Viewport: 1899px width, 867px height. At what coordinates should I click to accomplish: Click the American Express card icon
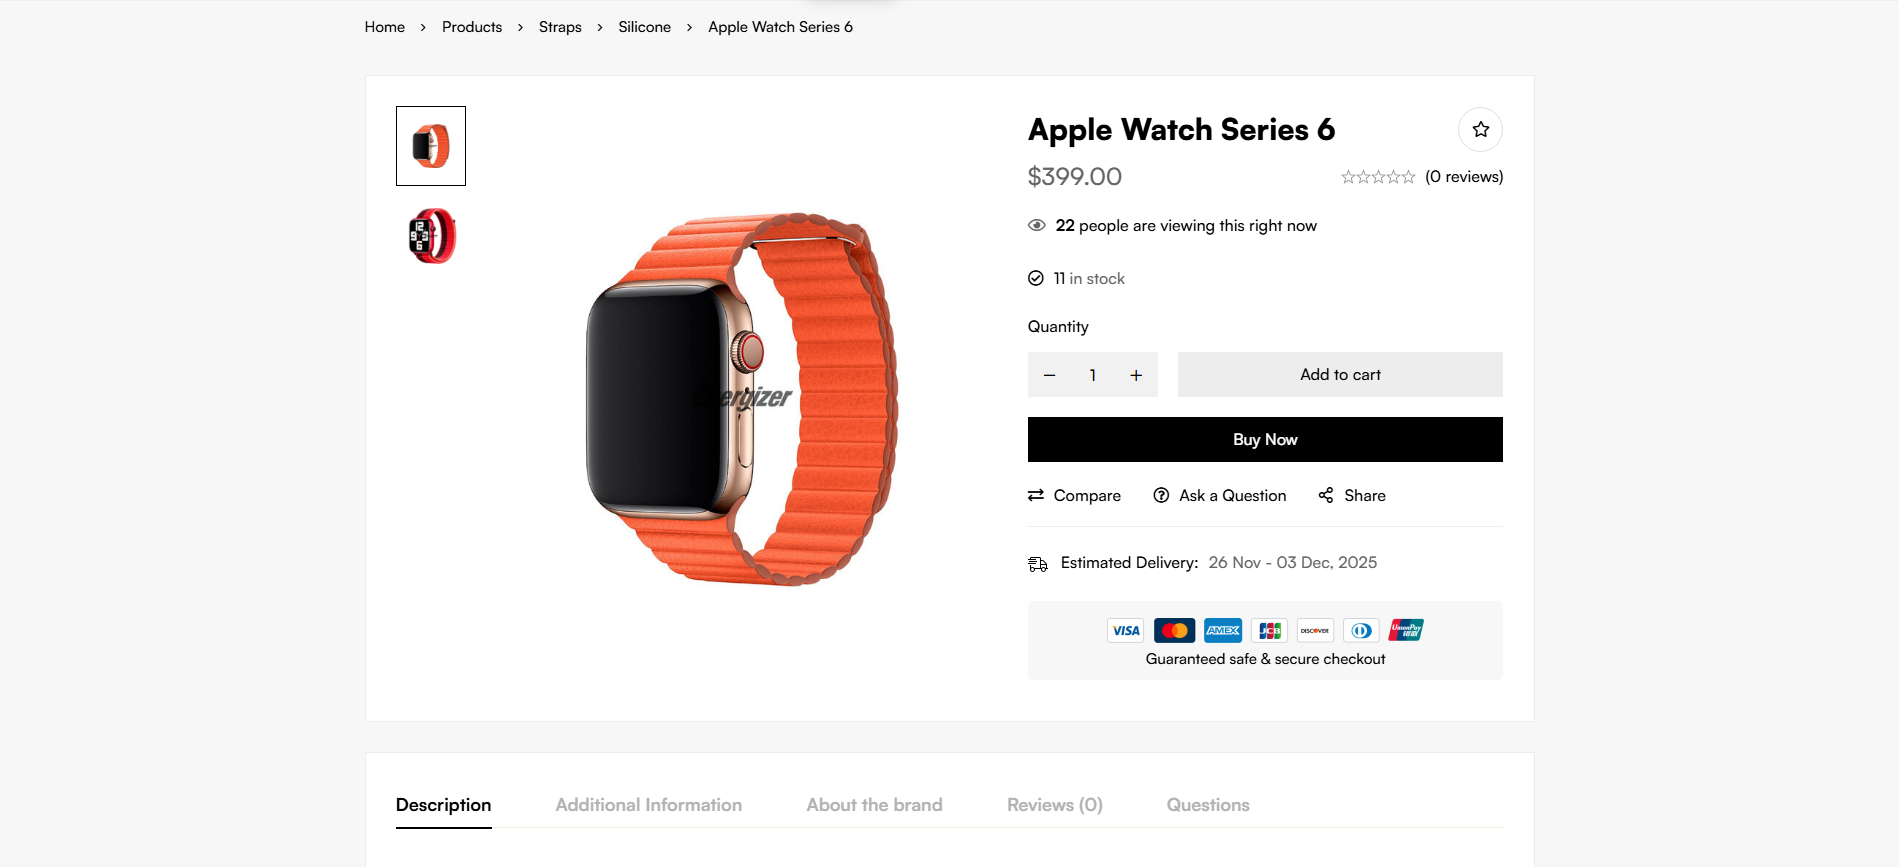(x=1223, y=630)
